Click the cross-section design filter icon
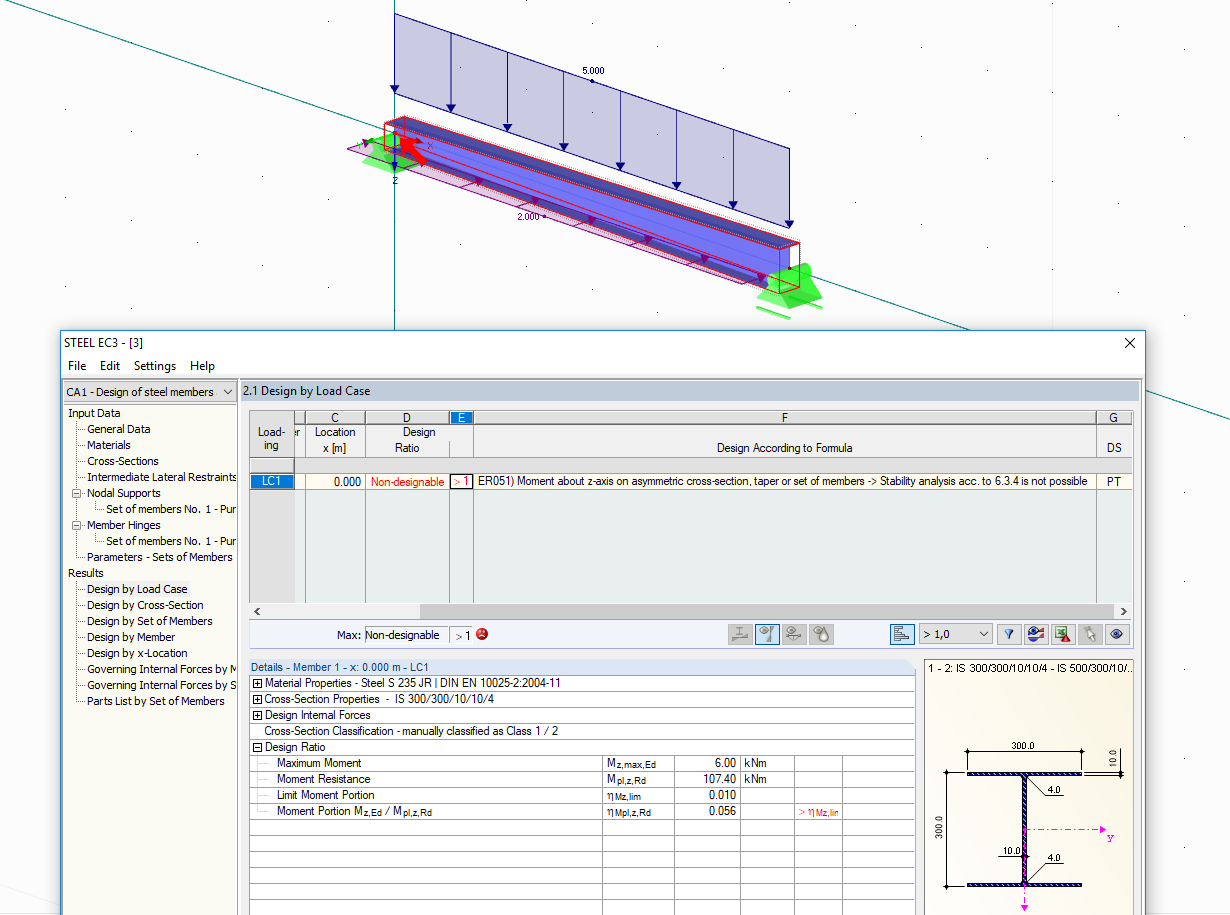 [x=740, y=634]
